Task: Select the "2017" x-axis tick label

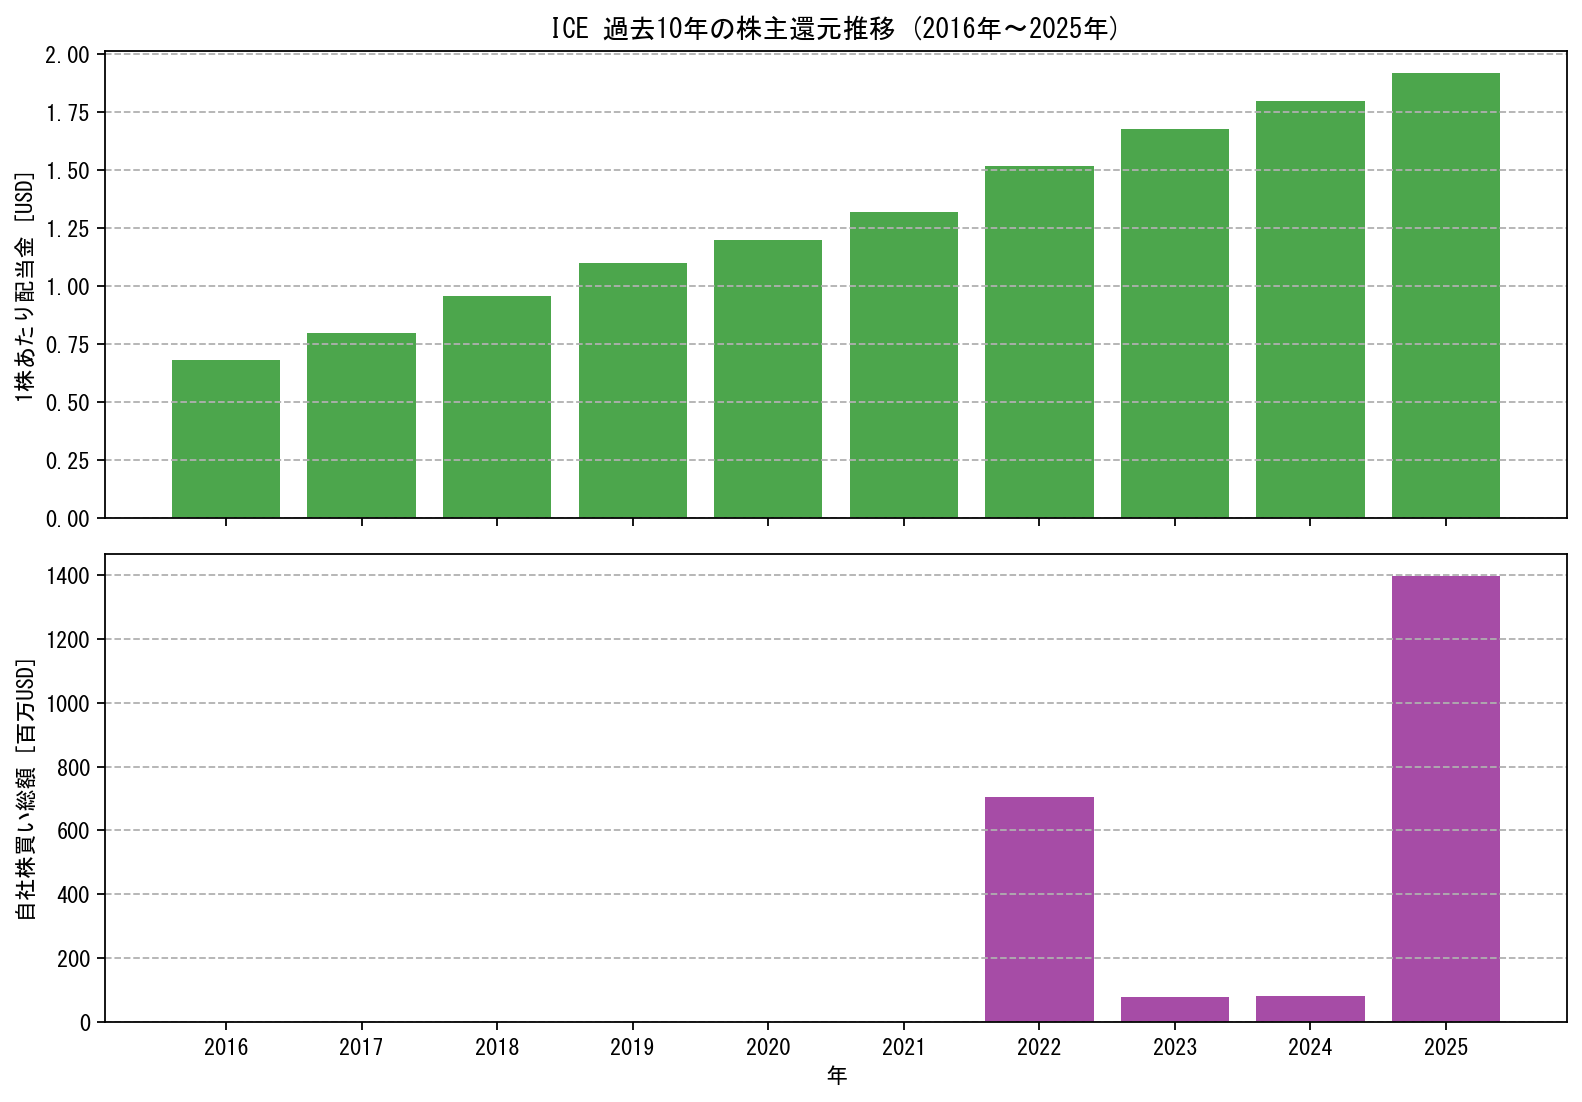Action: click(x=361, y=1047)
